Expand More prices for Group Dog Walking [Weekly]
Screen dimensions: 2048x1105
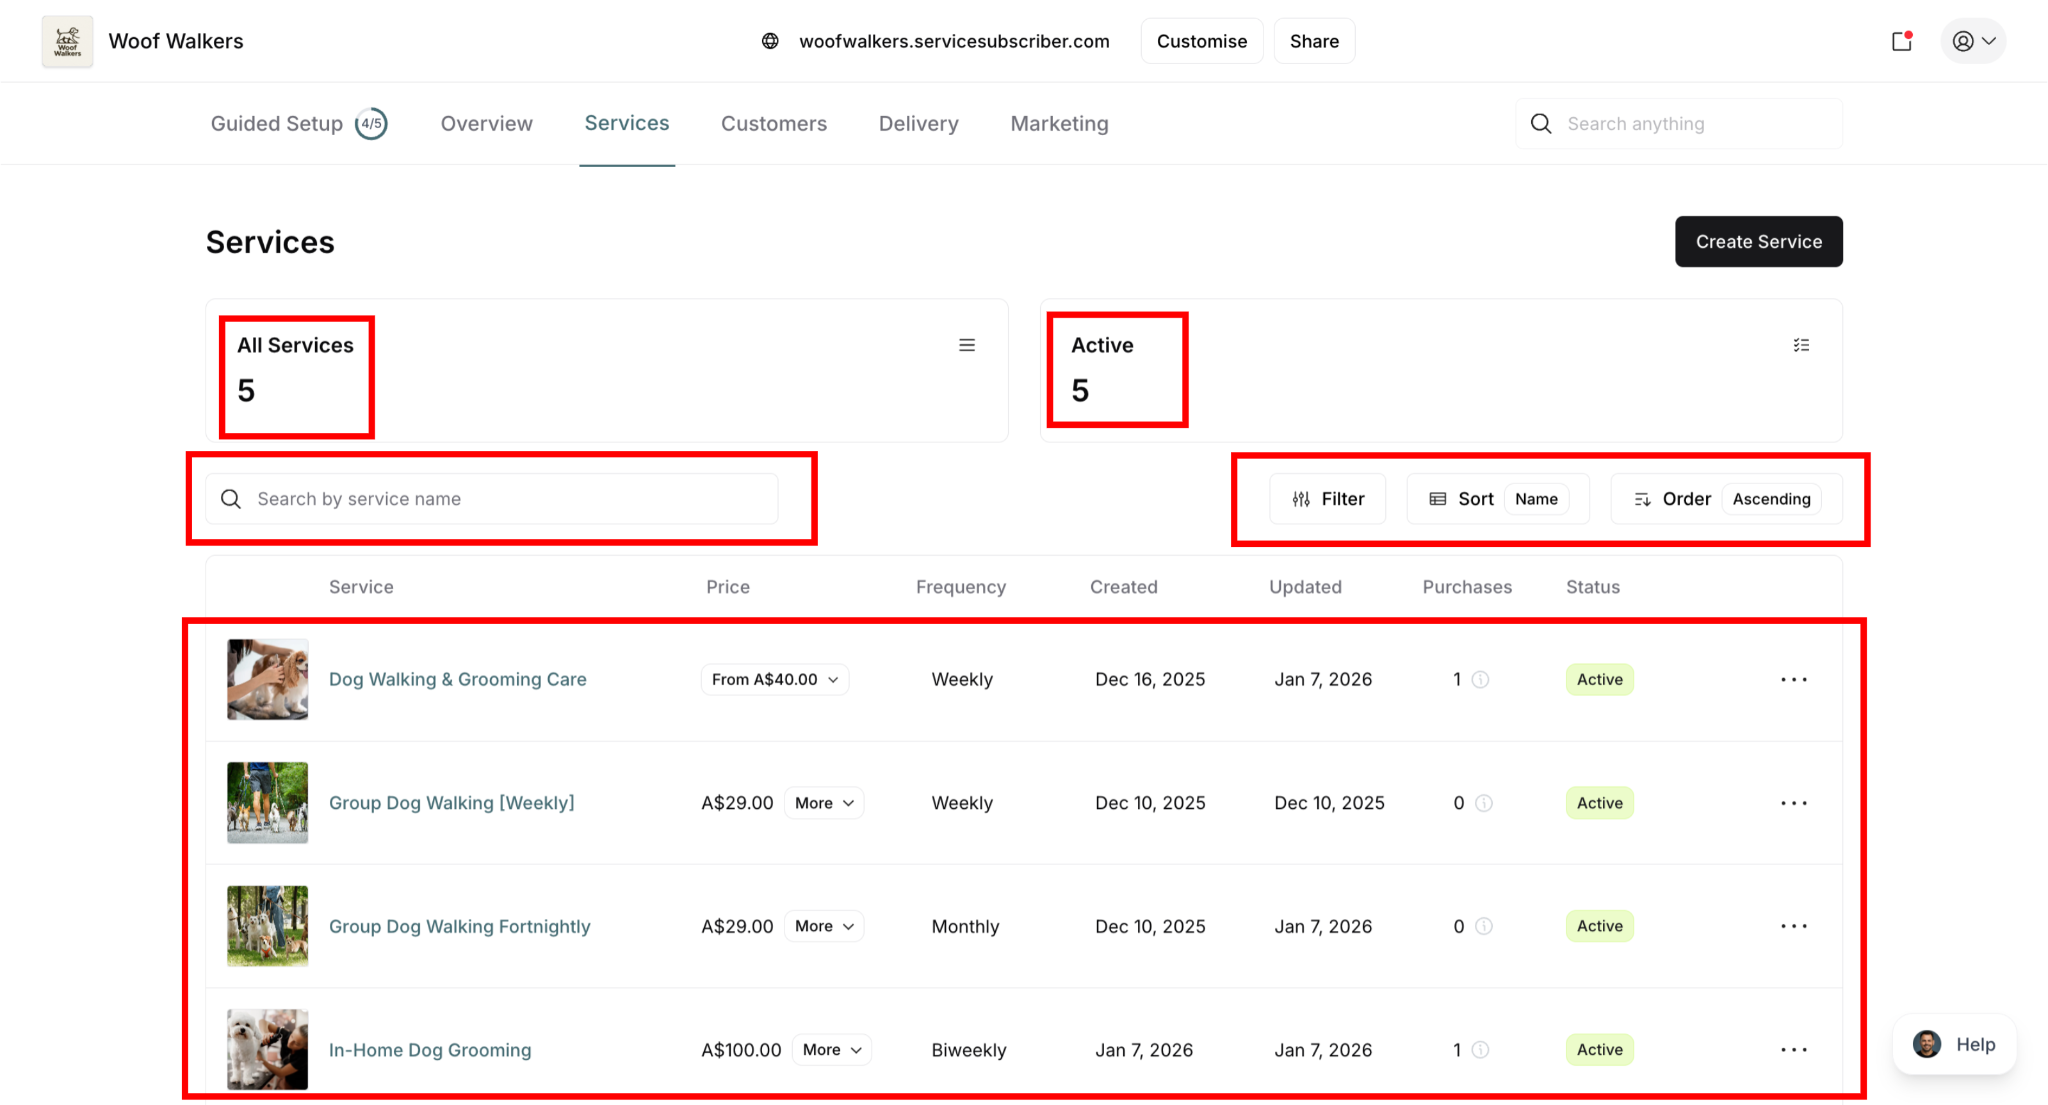click(824, 803)
